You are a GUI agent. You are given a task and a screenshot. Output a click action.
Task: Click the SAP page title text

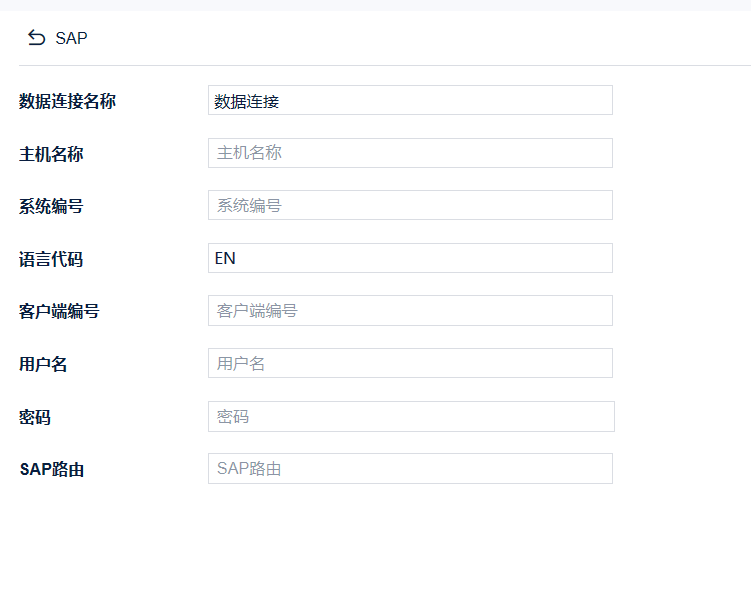coord(71,38)
